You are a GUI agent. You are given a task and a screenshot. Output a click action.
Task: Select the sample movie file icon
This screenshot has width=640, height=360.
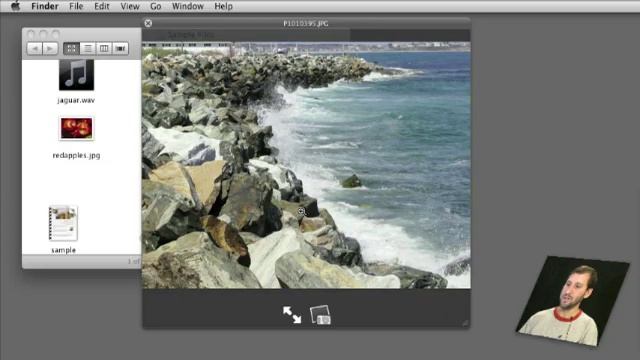[63, 223]
